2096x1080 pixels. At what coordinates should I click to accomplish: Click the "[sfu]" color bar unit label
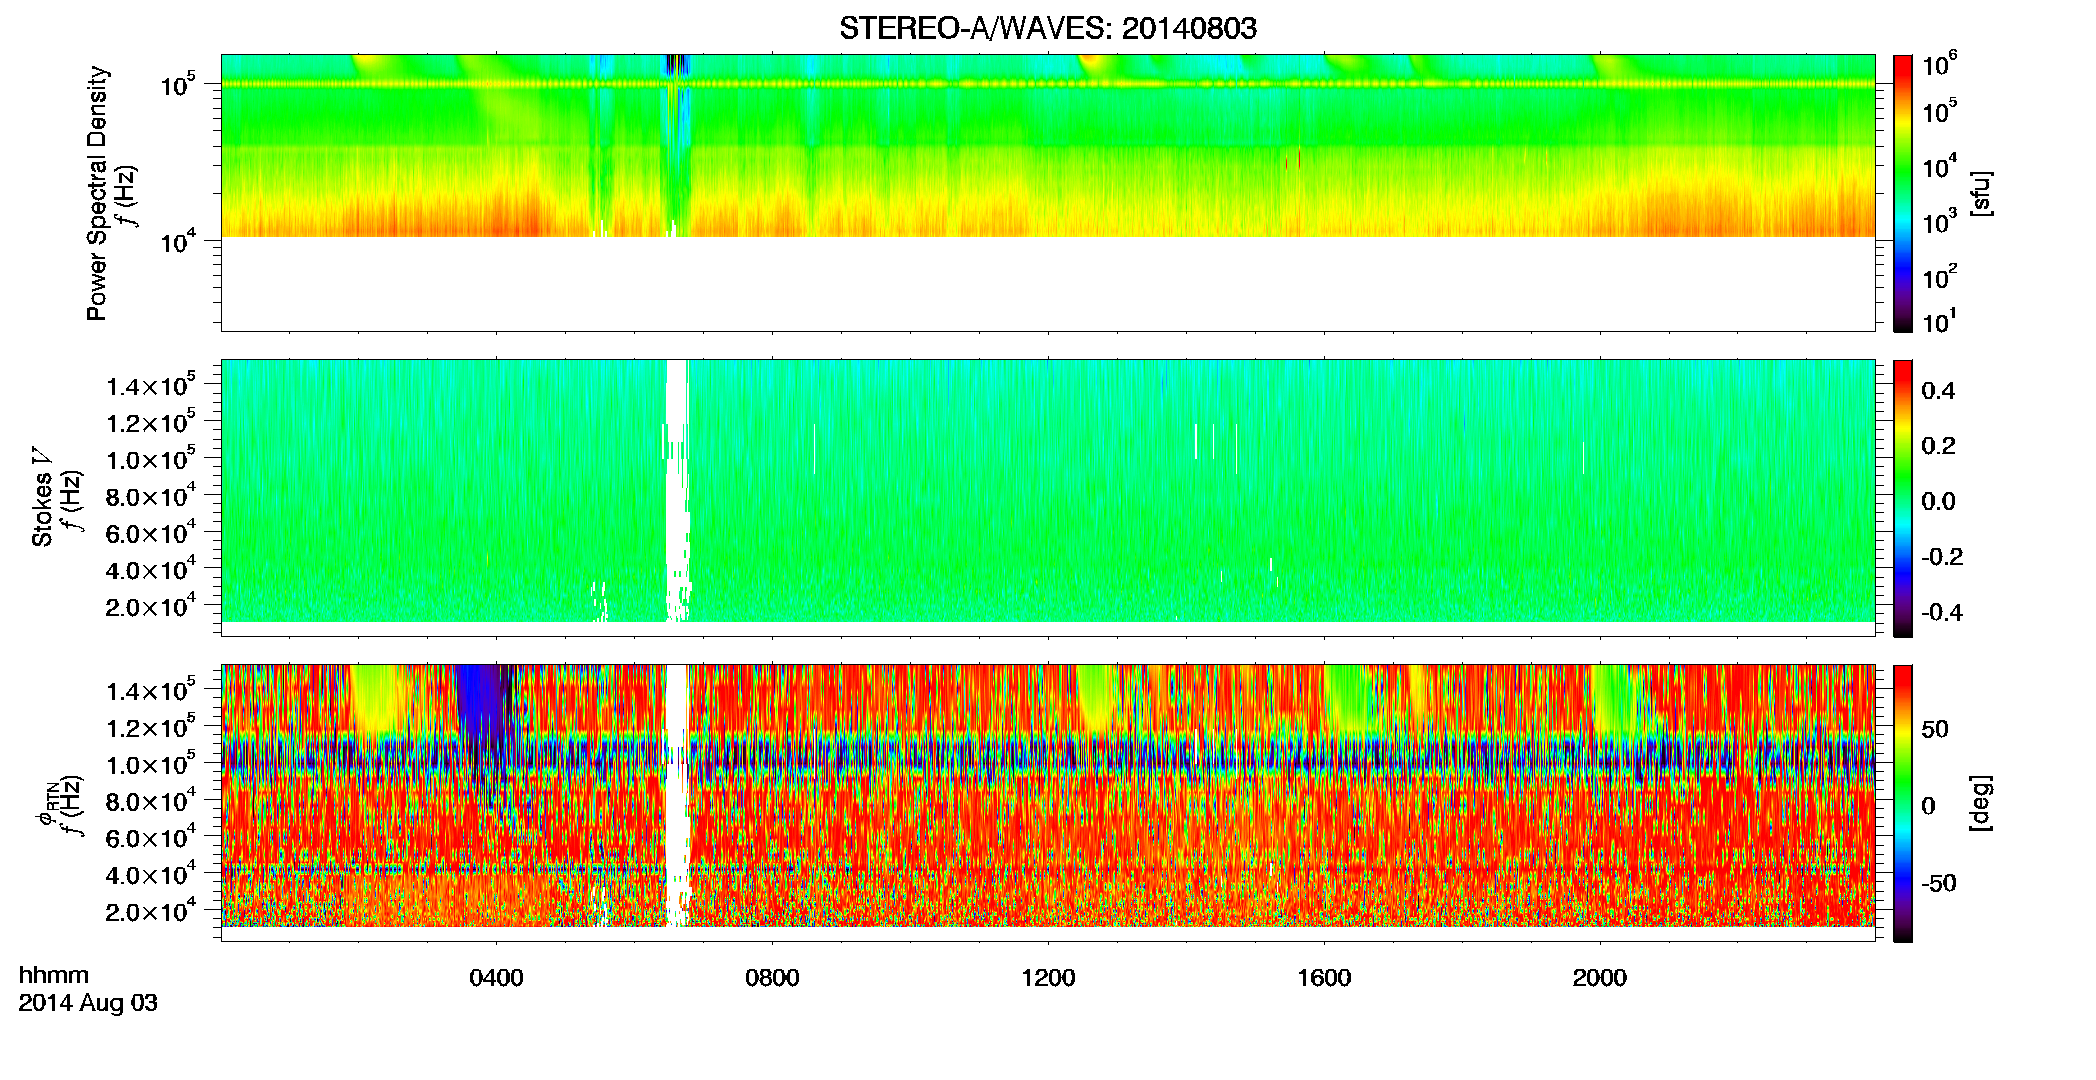tap(1982, 193)
